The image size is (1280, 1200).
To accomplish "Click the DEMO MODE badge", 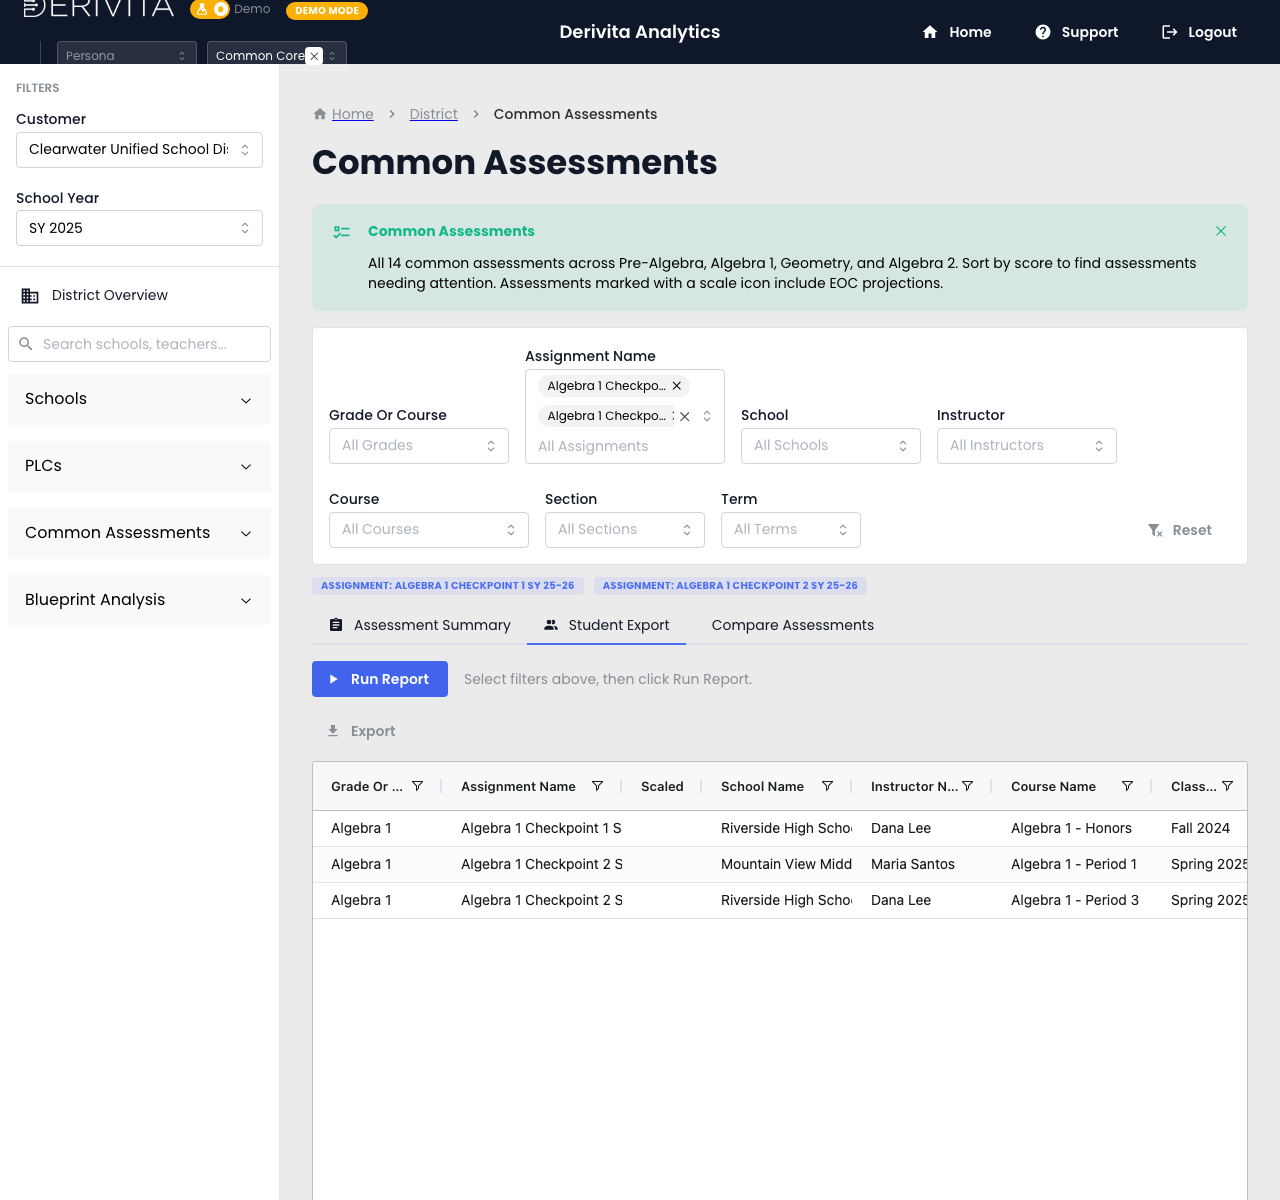I will pyautogui.click(x=327, y=10).
